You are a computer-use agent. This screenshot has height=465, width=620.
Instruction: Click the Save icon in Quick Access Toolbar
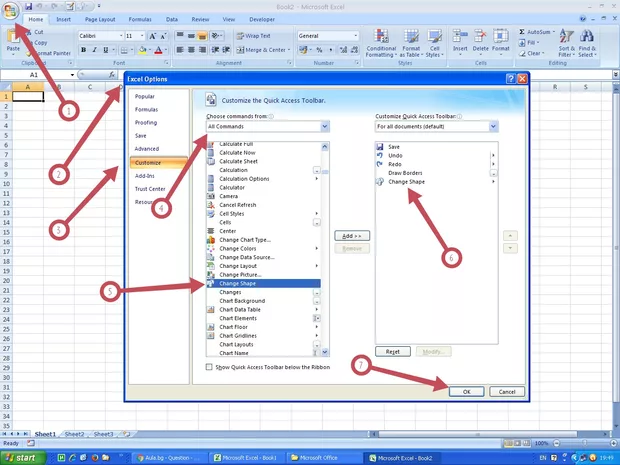(x=28, y=6)
